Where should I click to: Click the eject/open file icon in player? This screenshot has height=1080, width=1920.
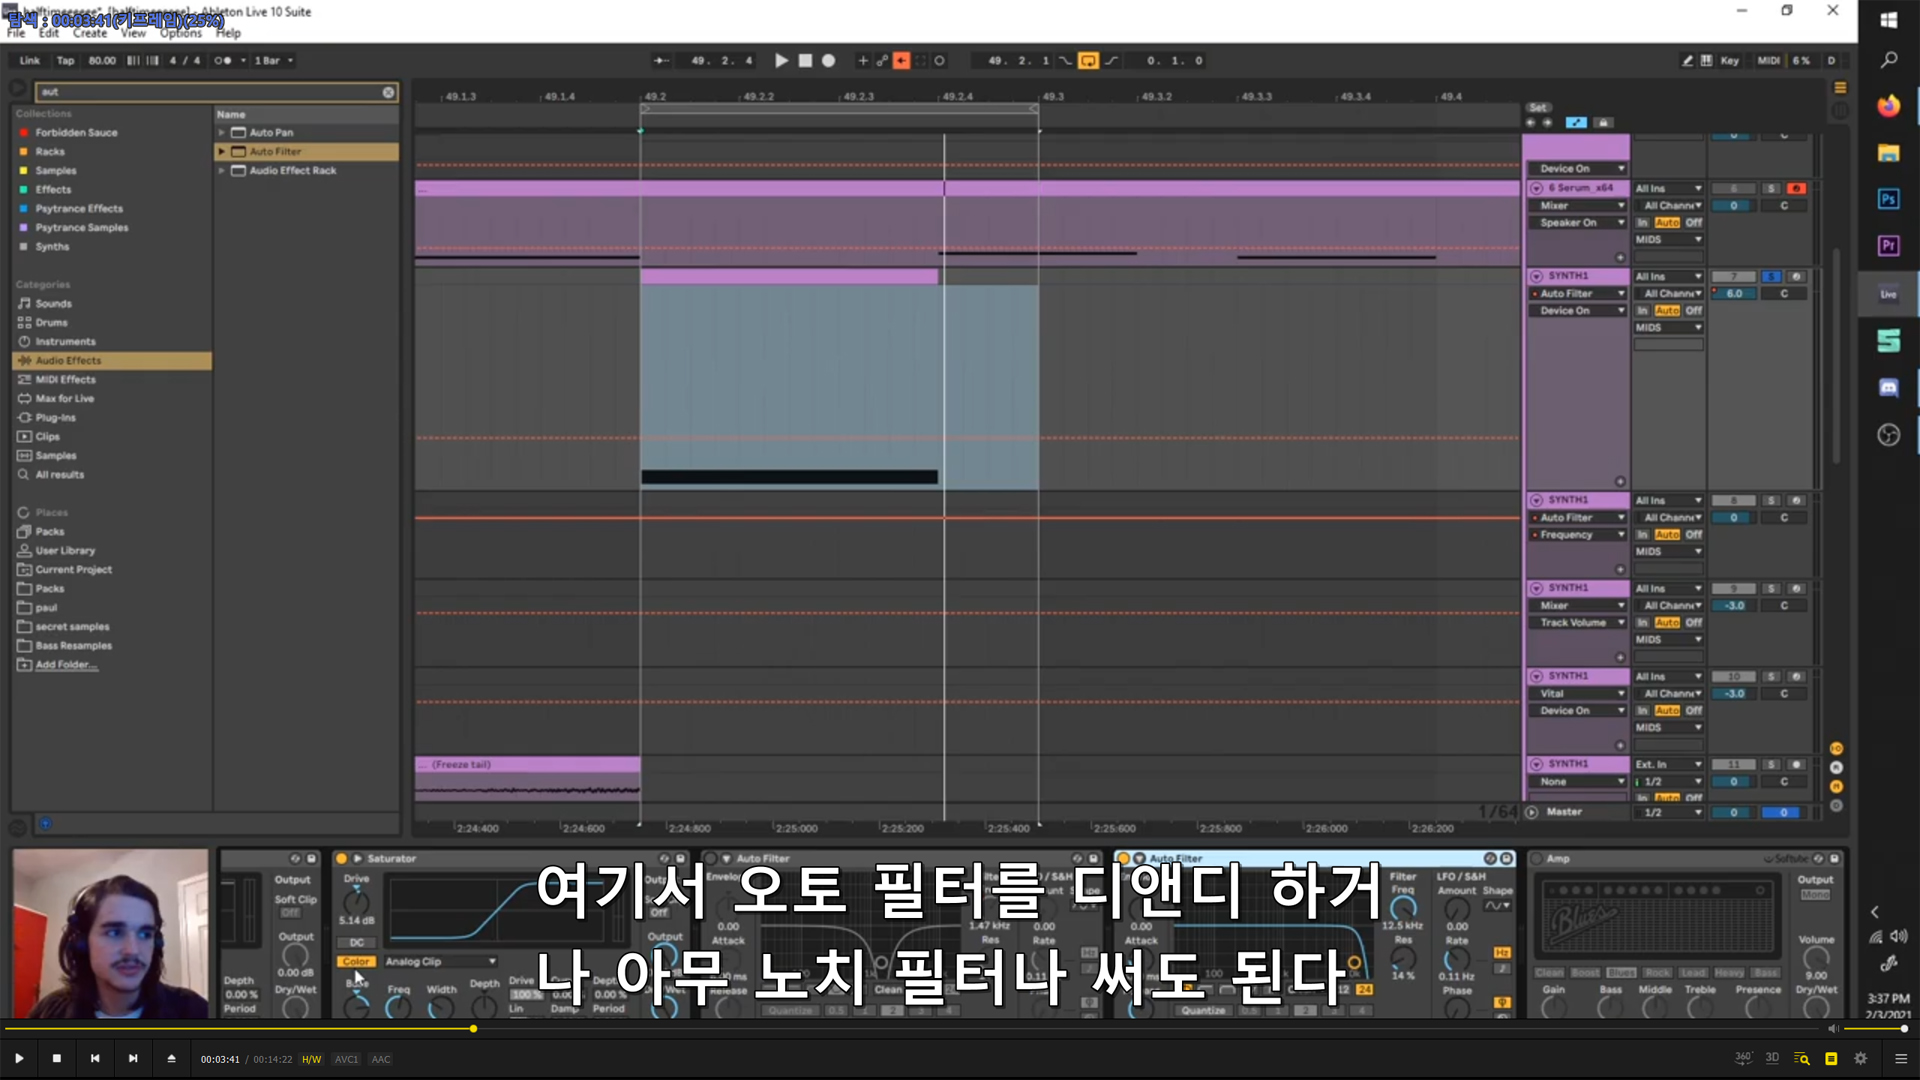pos(171,1058)
